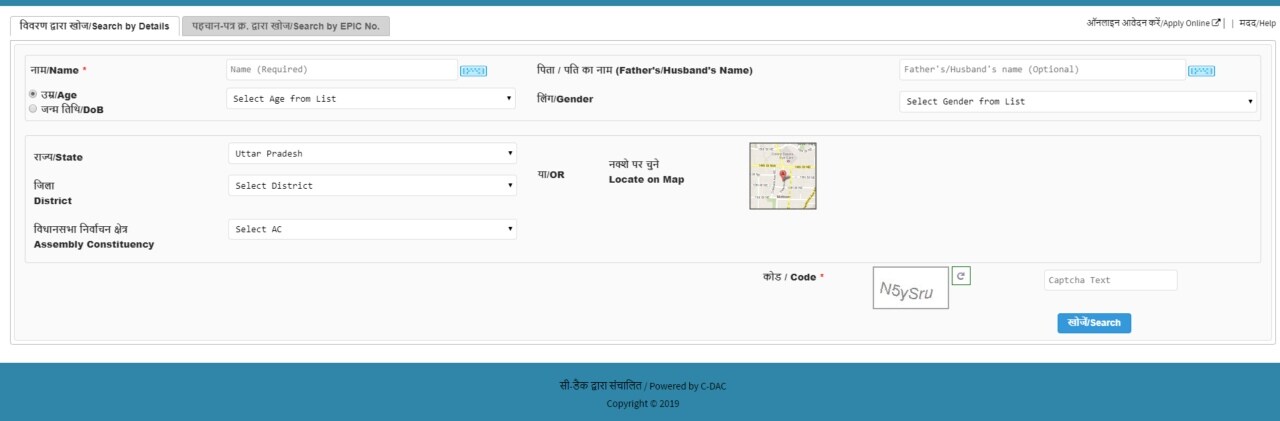Viewport: 1280px width, 421px height.
Task: Click the Copyright © 2019 footer text
Action: tap(642, 404)
